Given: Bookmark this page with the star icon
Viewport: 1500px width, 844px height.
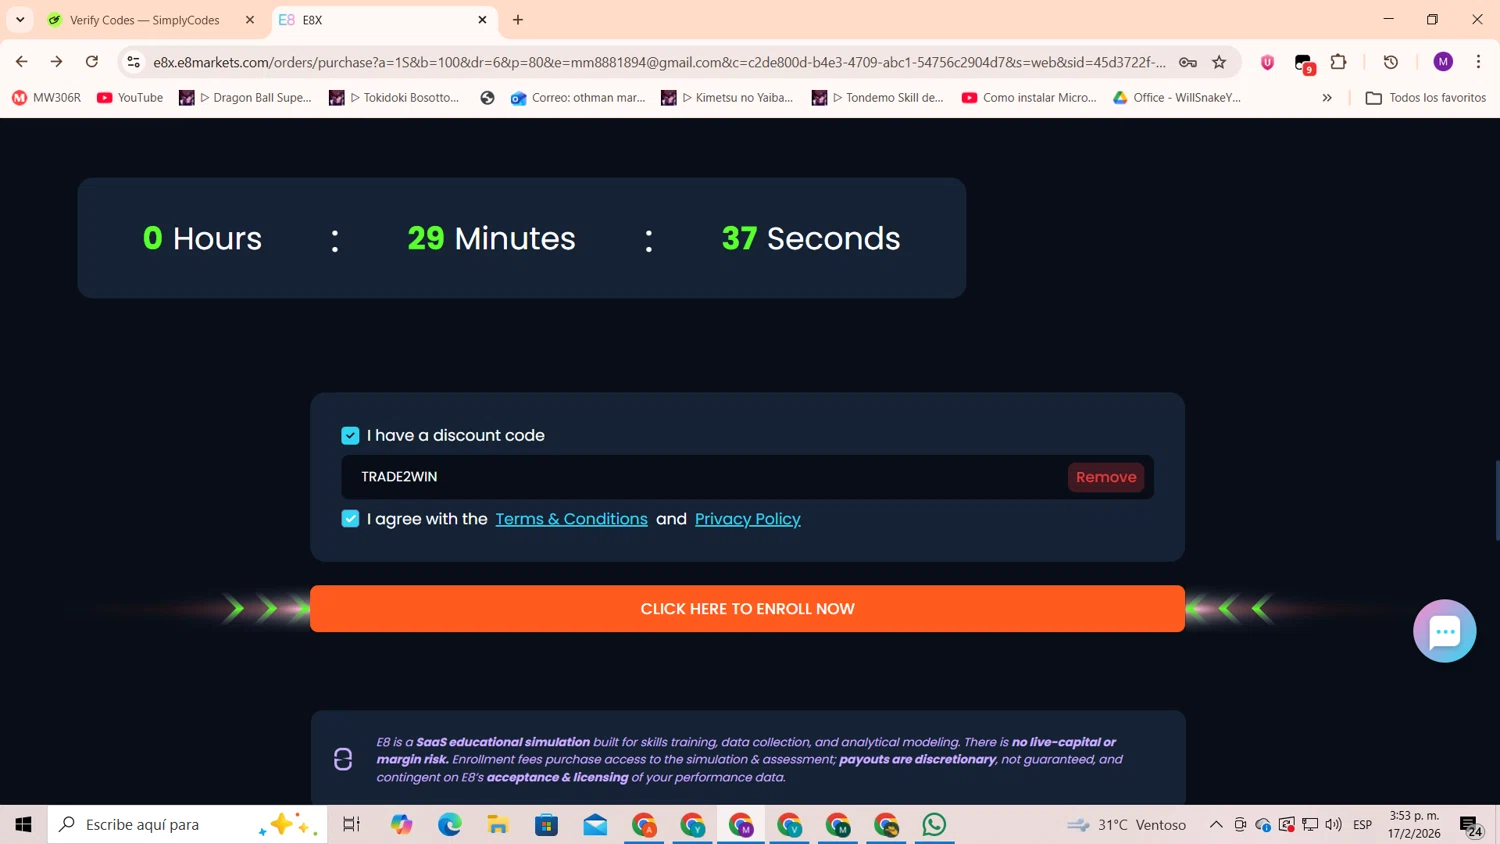Looking at the screenshot, I should (1219, 62).
